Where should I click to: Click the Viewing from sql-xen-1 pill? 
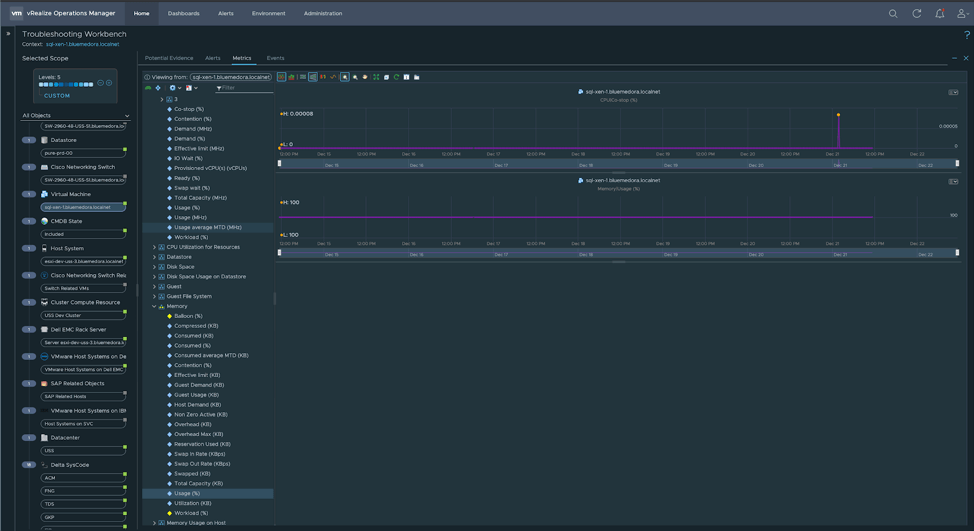[x=230, y=77]
